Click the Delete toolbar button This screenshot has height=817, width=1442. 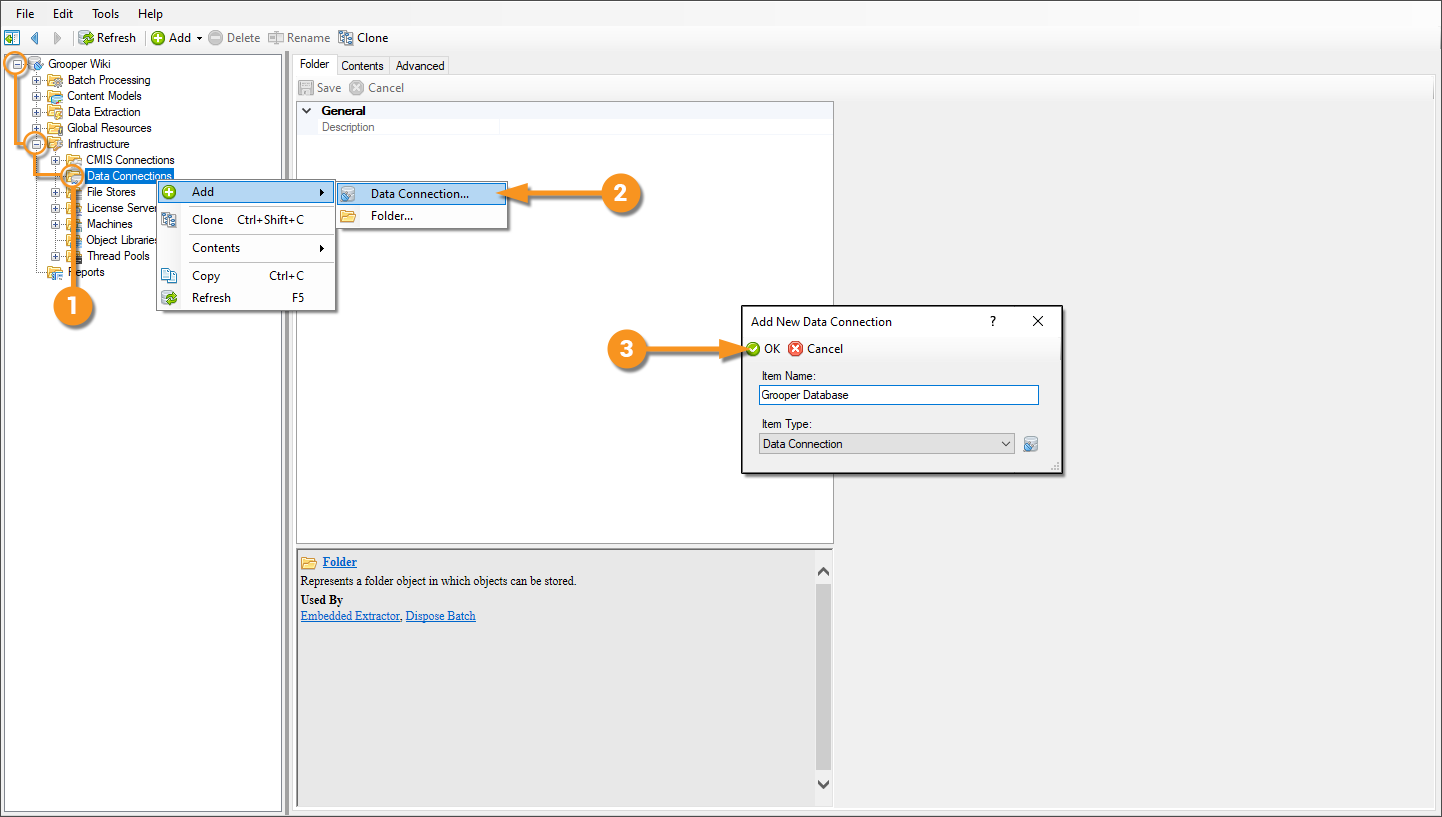234,38
